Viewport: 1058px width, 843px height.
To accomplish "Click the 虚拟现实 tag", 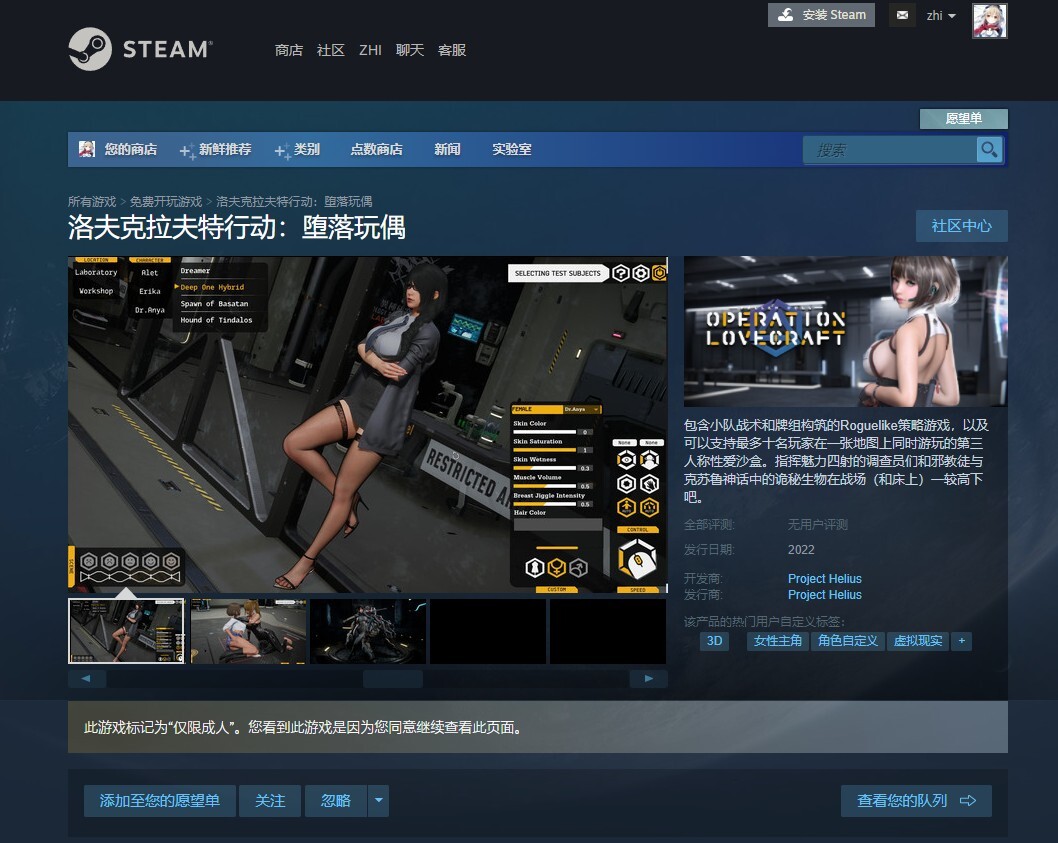I will (918, 641).
